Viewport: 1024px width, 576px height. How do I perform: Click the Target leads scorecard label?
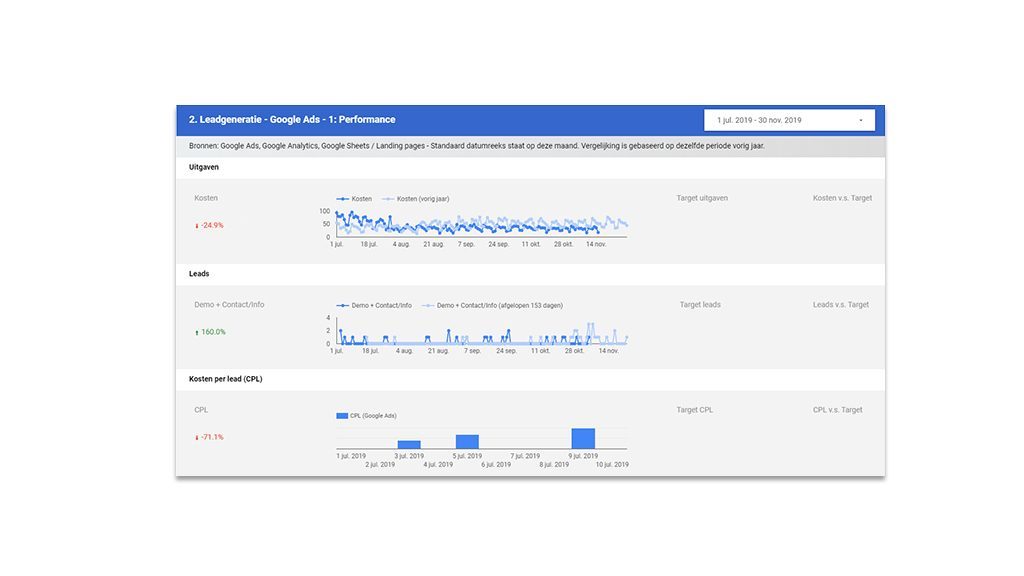click(x=700, y=304)
